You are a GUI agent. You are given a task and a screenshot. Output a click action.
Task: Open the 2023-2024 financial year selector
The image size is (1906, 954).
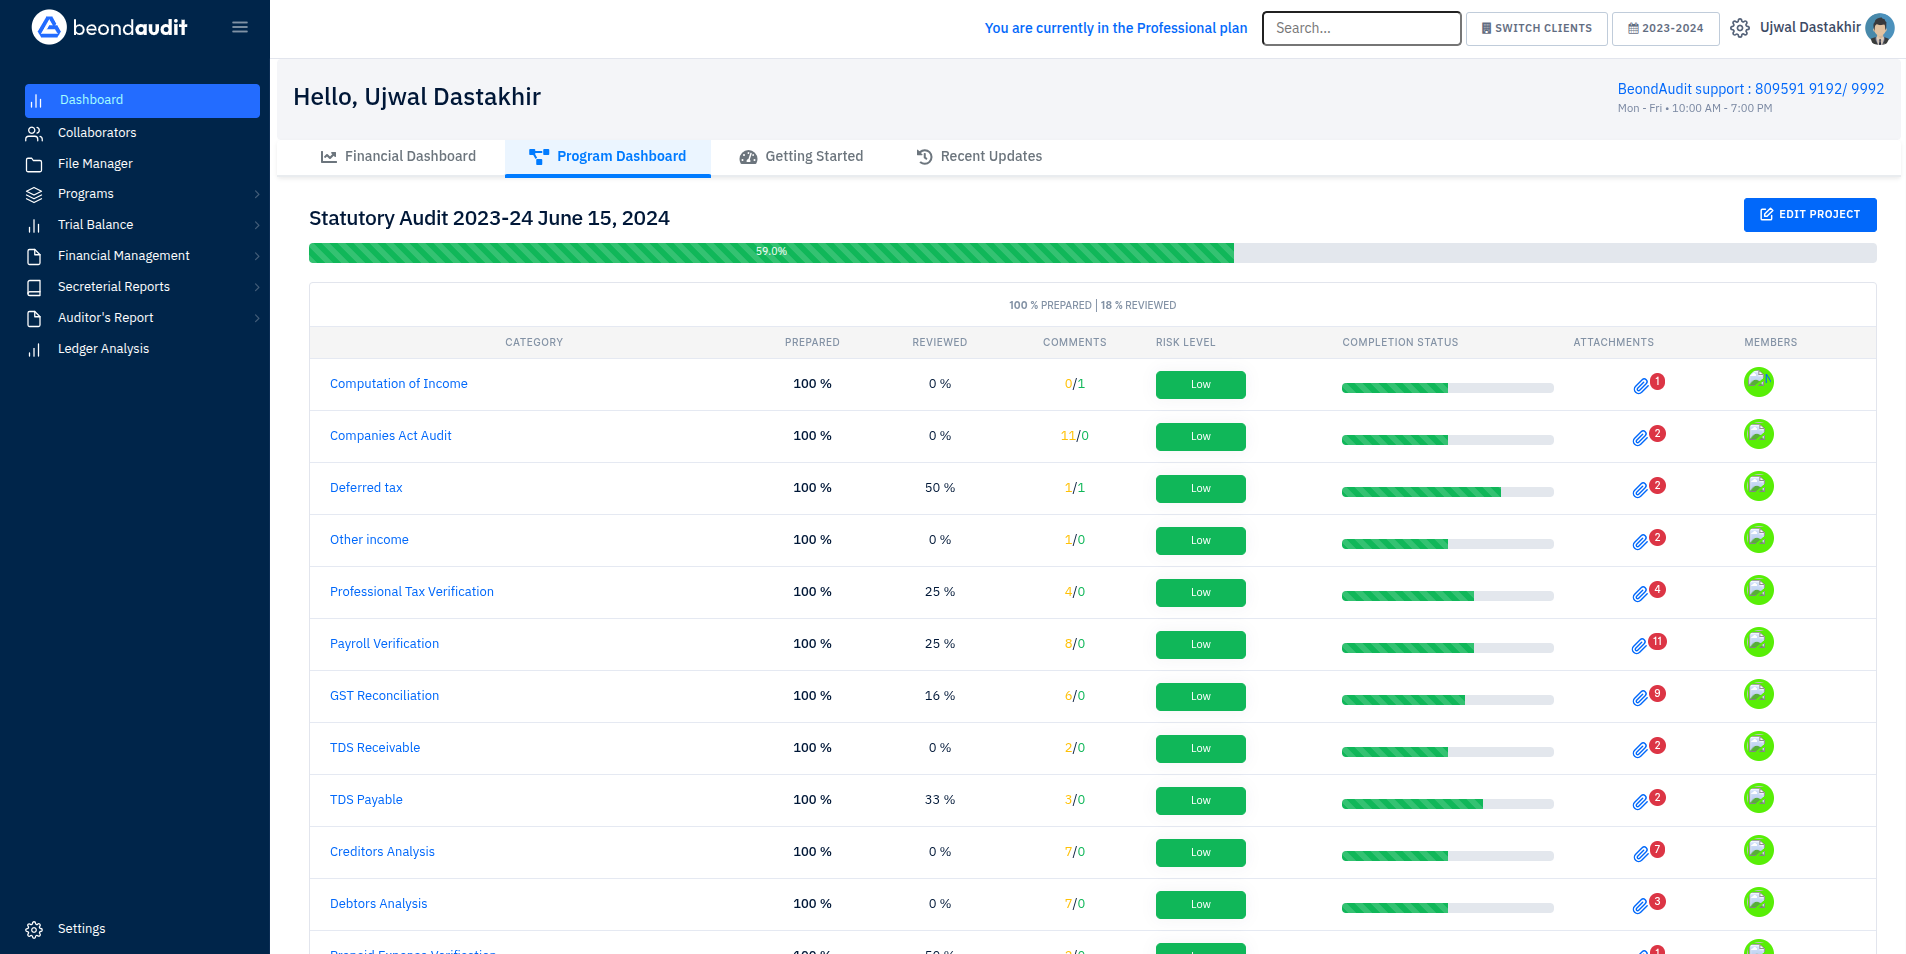pyautogui.click(x=1665, y=28)
